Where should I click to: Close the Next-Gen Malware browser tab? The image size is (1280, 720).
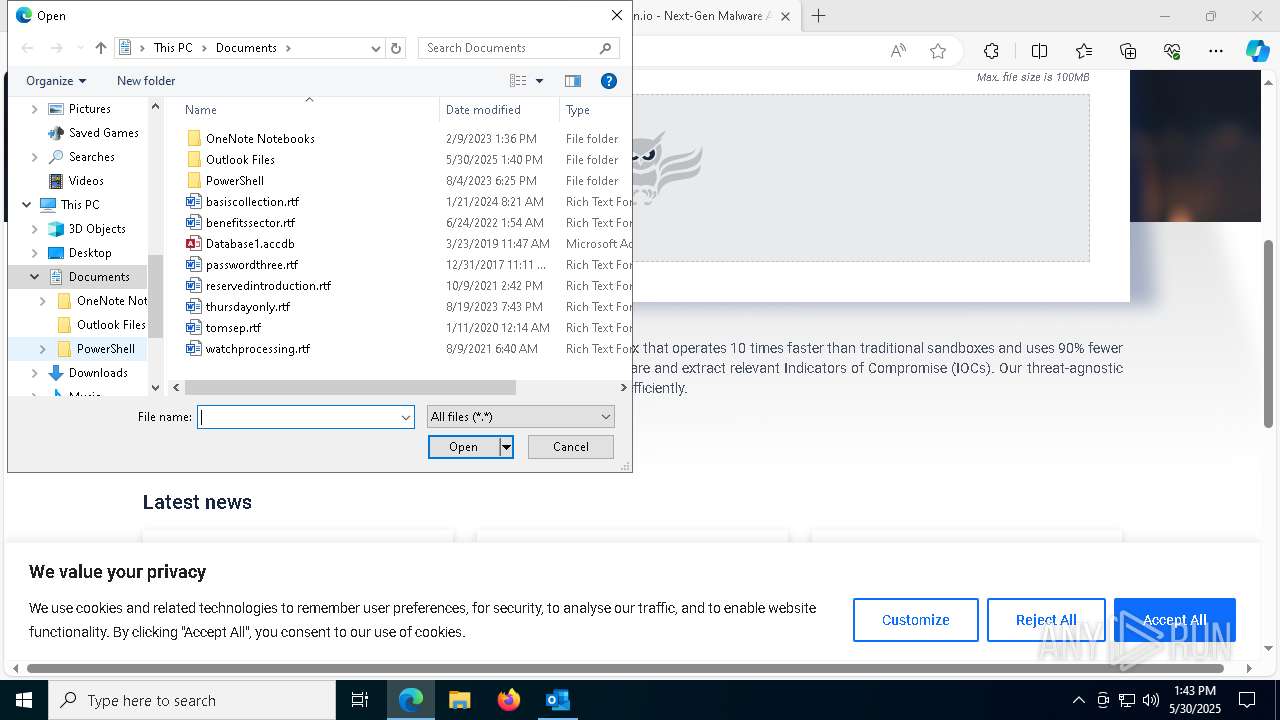pyautogui.click(x=785, y=16)
